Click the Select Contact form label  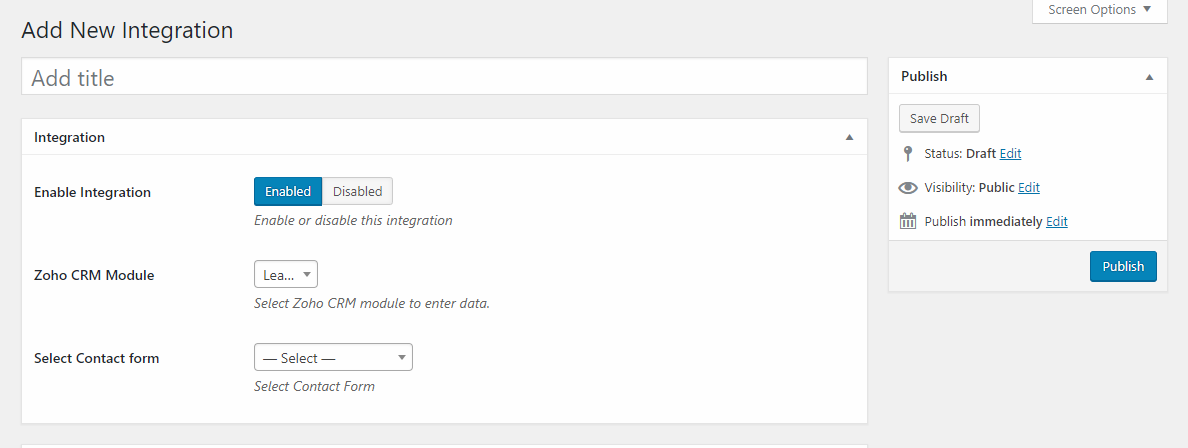pos(96,358)
